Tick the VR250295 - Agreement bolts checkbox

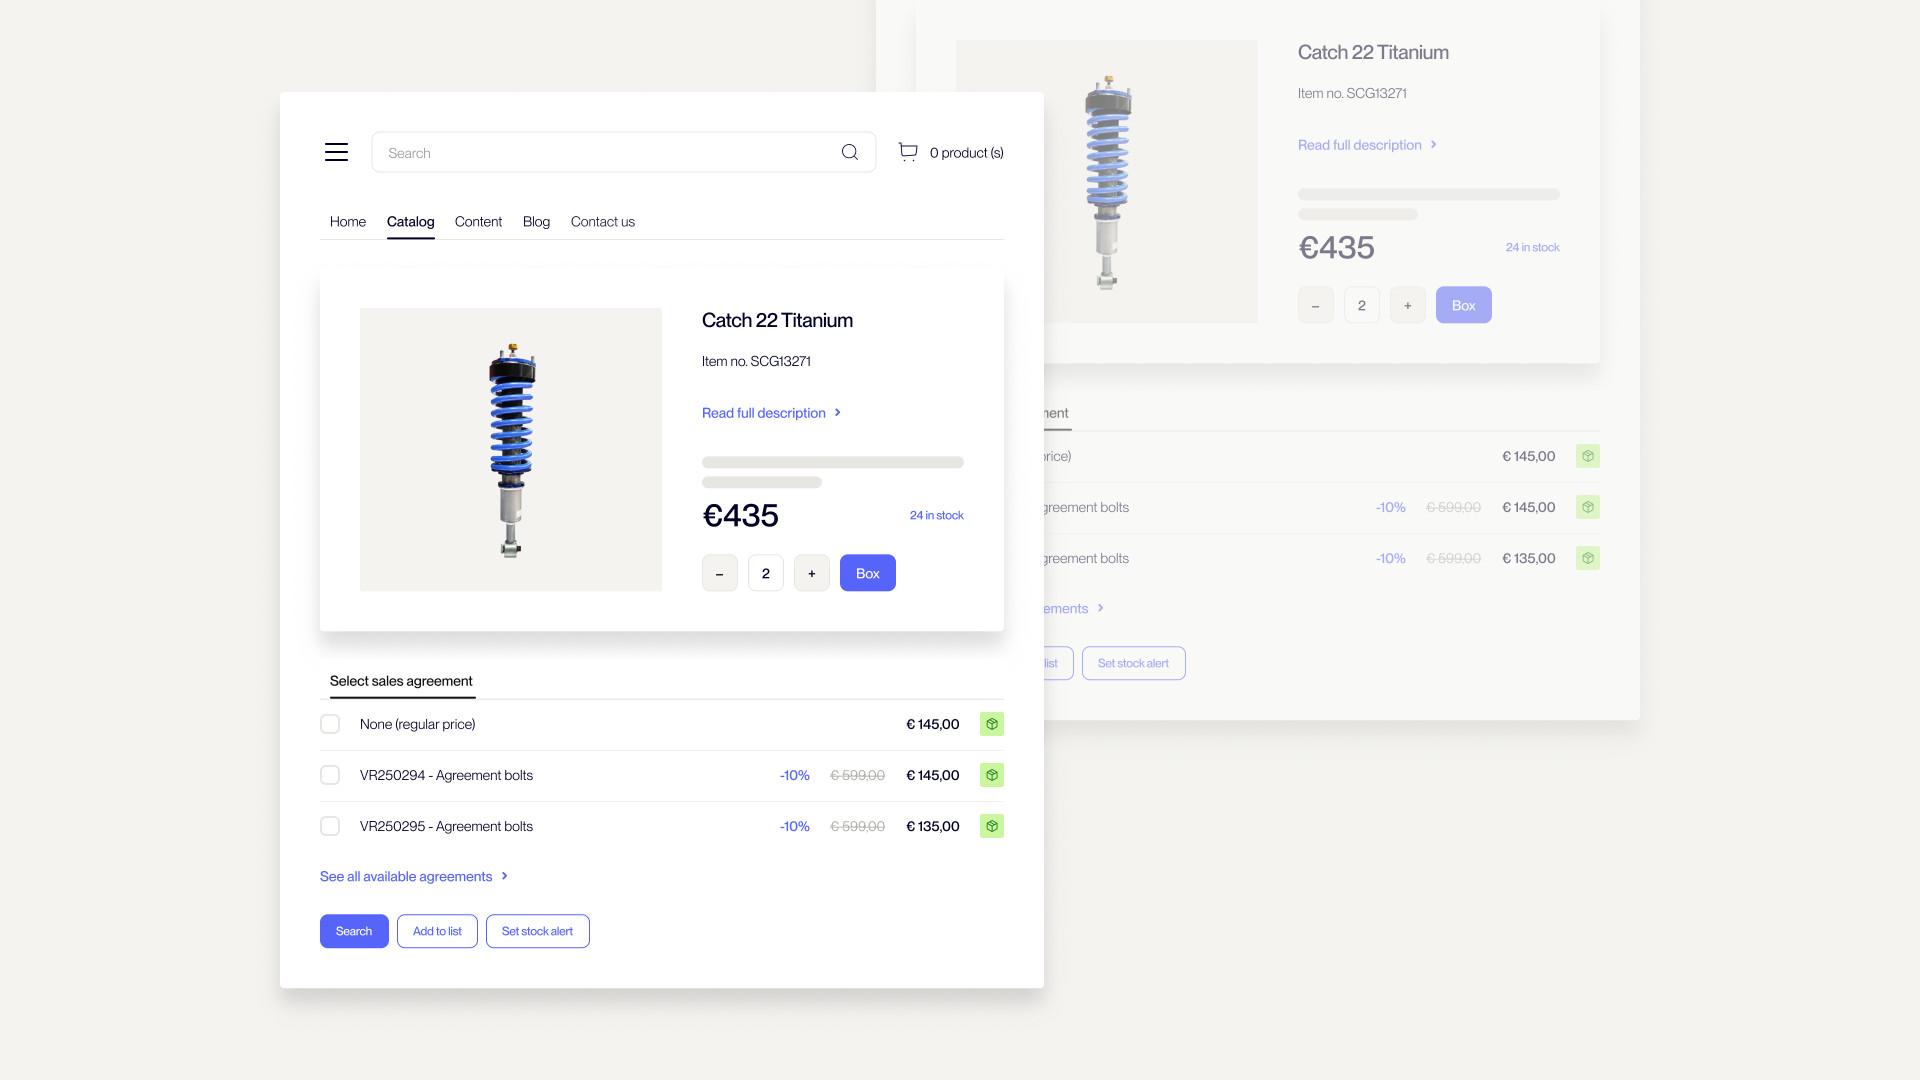coord(330,826)
